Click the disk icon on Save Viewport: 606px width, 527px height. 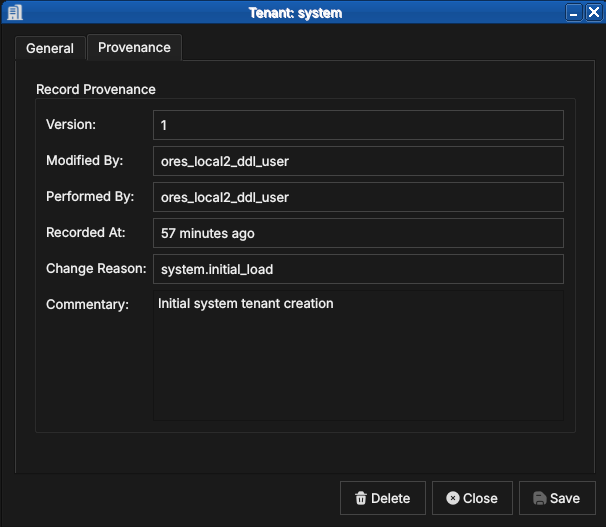click(540, 498)
